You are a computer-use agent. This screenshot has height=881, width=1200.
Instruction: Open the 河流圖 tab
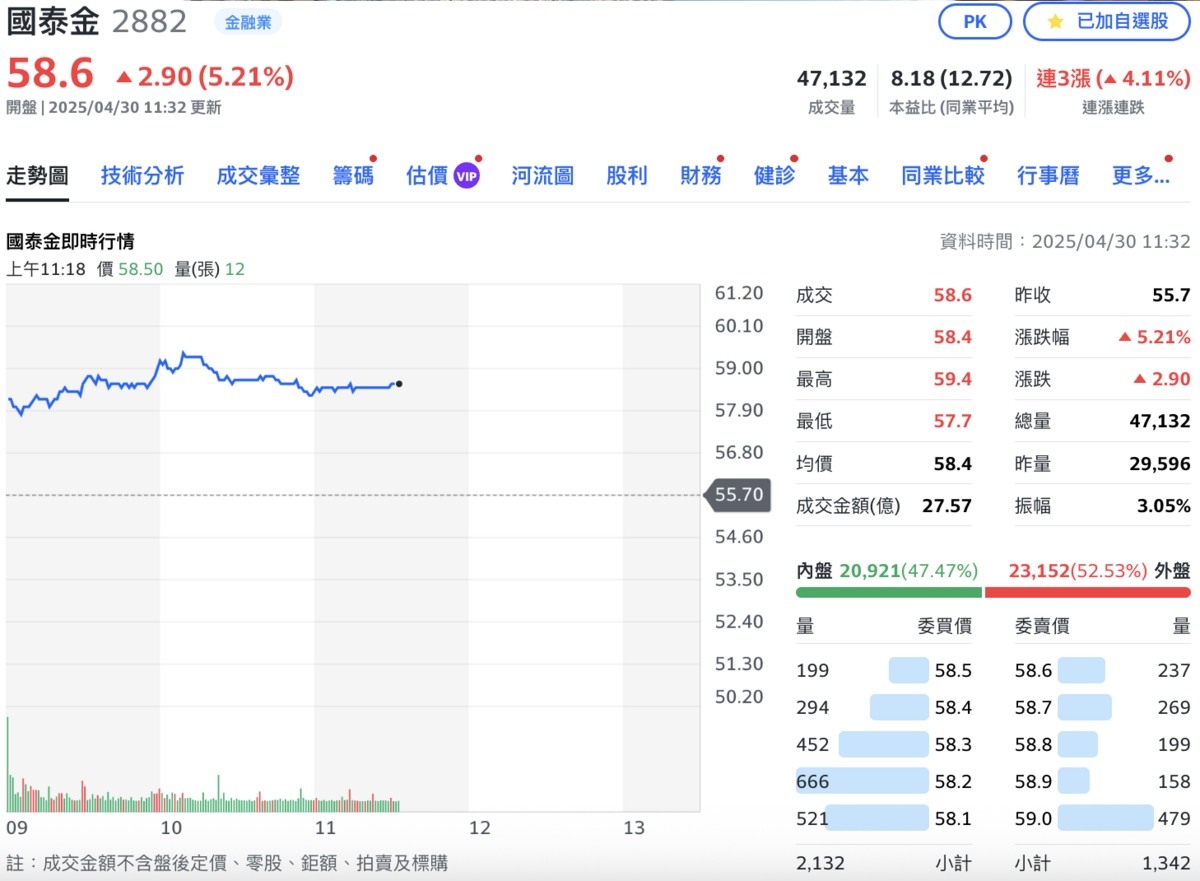click(x=543, y=176)
